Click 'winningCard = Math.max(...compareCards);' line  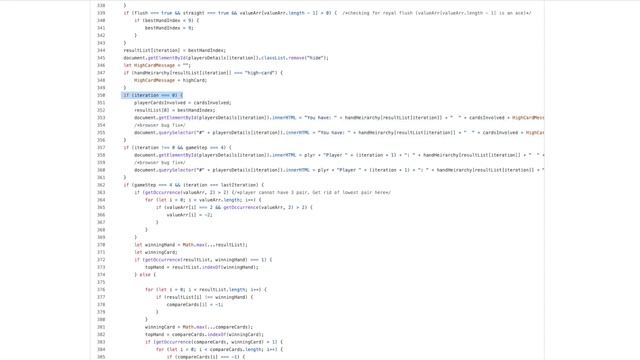(199, 327)
